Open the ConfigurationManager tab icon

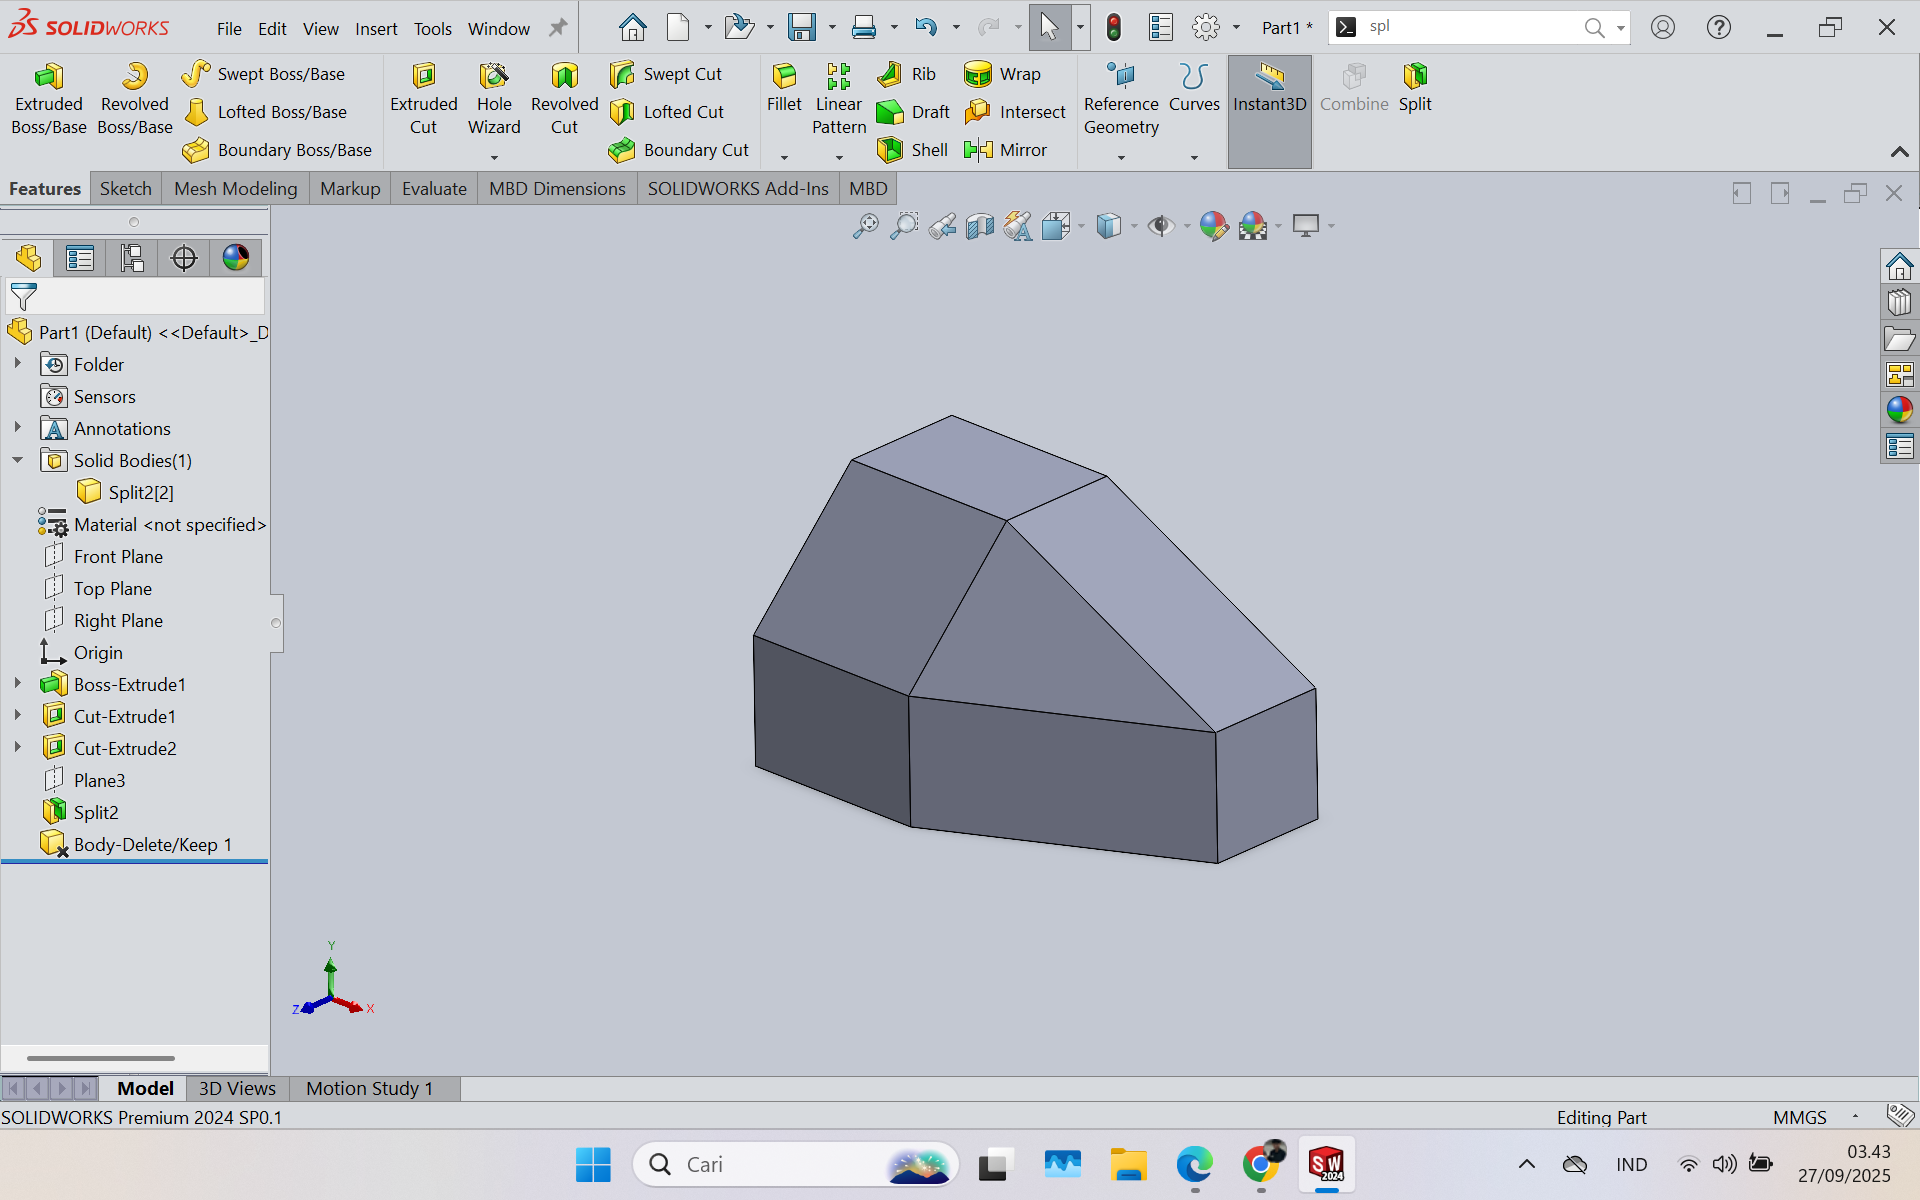131,258
